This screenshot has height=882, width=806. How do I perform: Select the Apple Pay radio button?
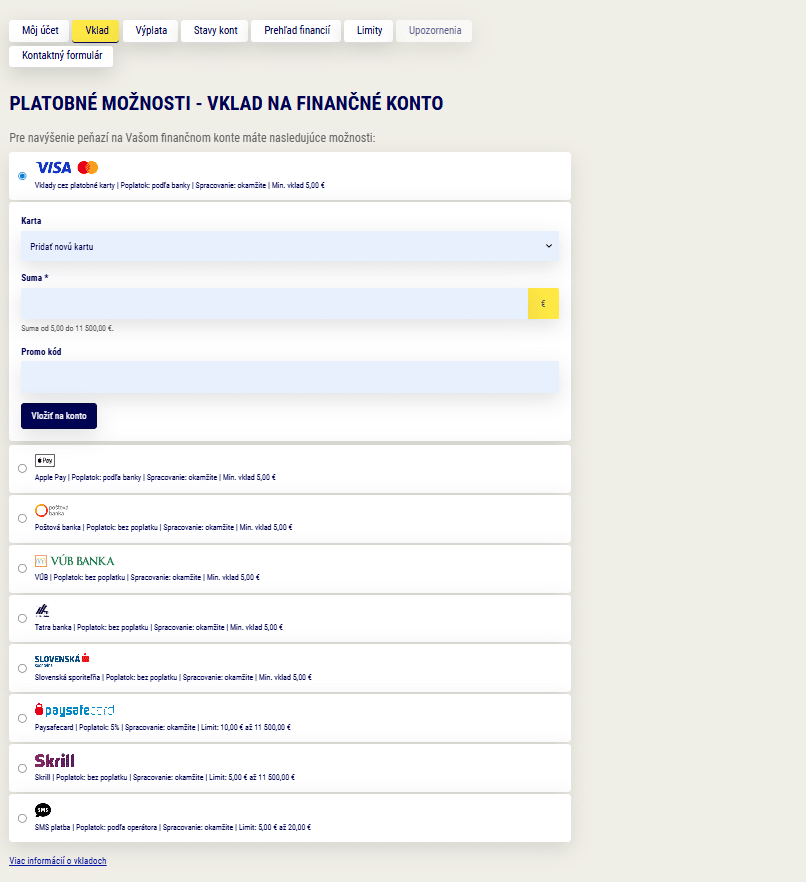point(22,468)
